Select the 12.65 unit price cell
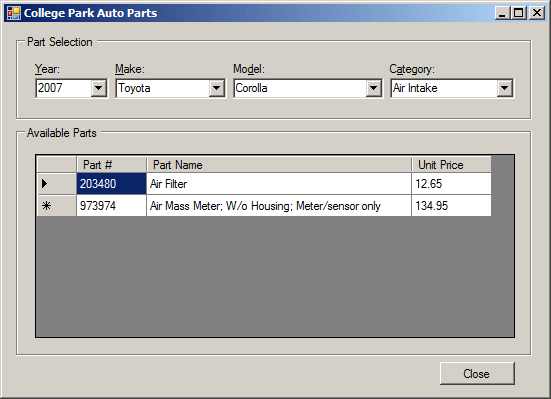The height and width of the screenshot is (399, 551). pos(452,184)
